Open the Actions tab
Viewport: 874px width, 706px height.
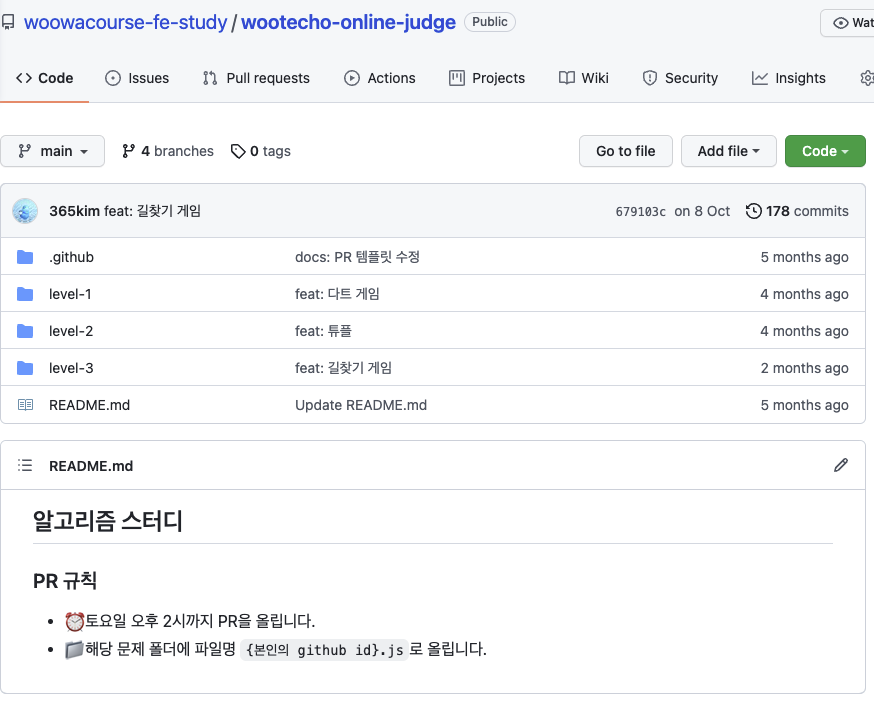coord(380,78)
